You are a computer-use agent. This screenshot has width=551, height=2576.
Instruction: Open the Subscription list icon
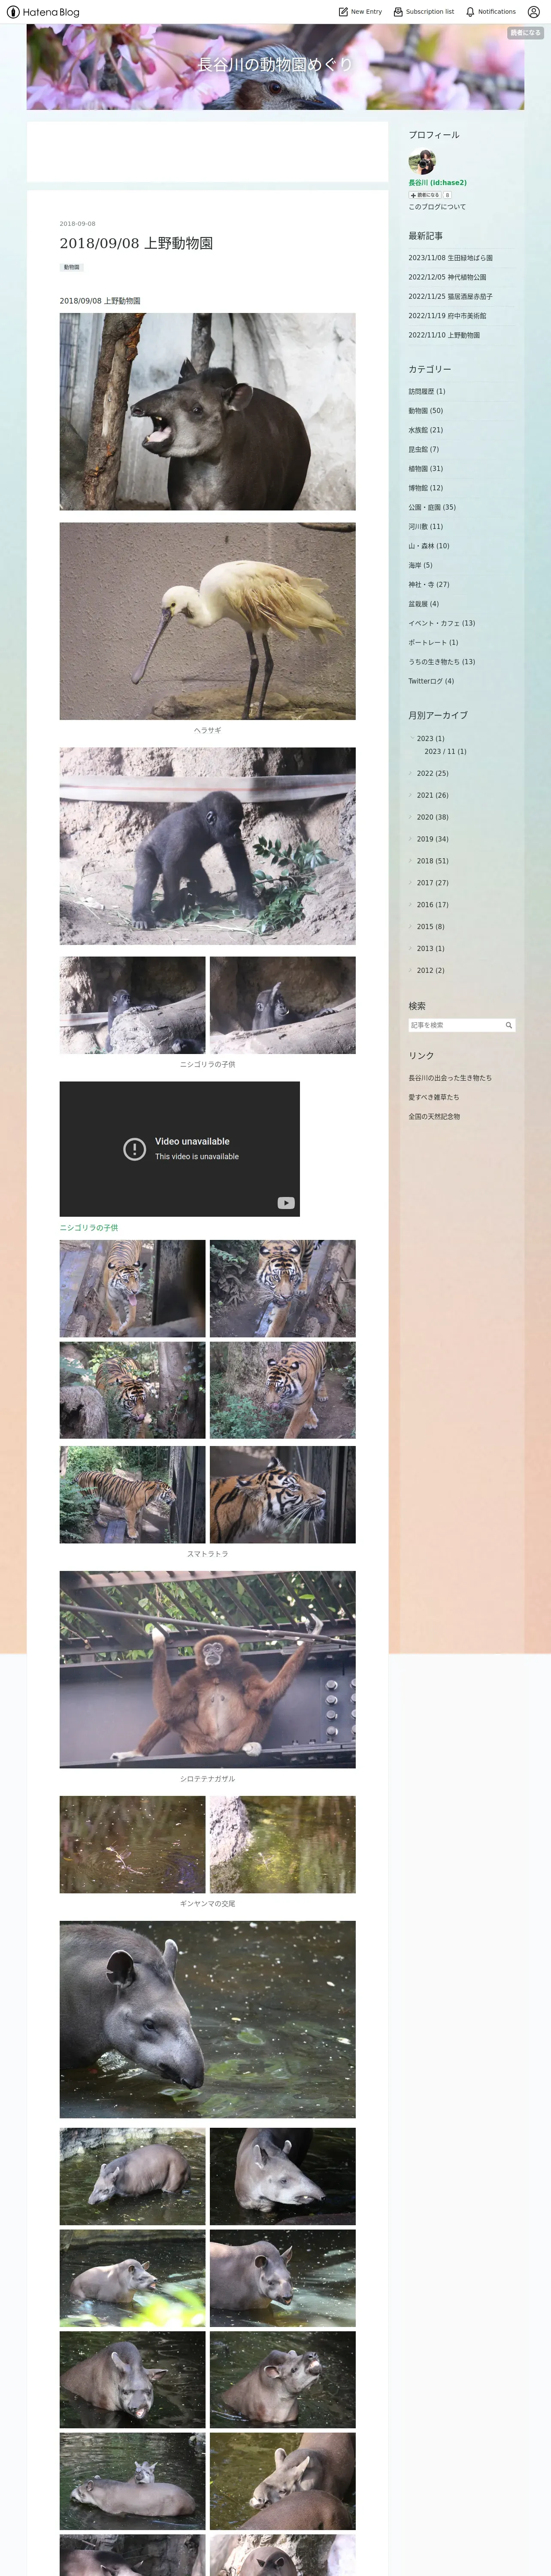pos(398,12)
